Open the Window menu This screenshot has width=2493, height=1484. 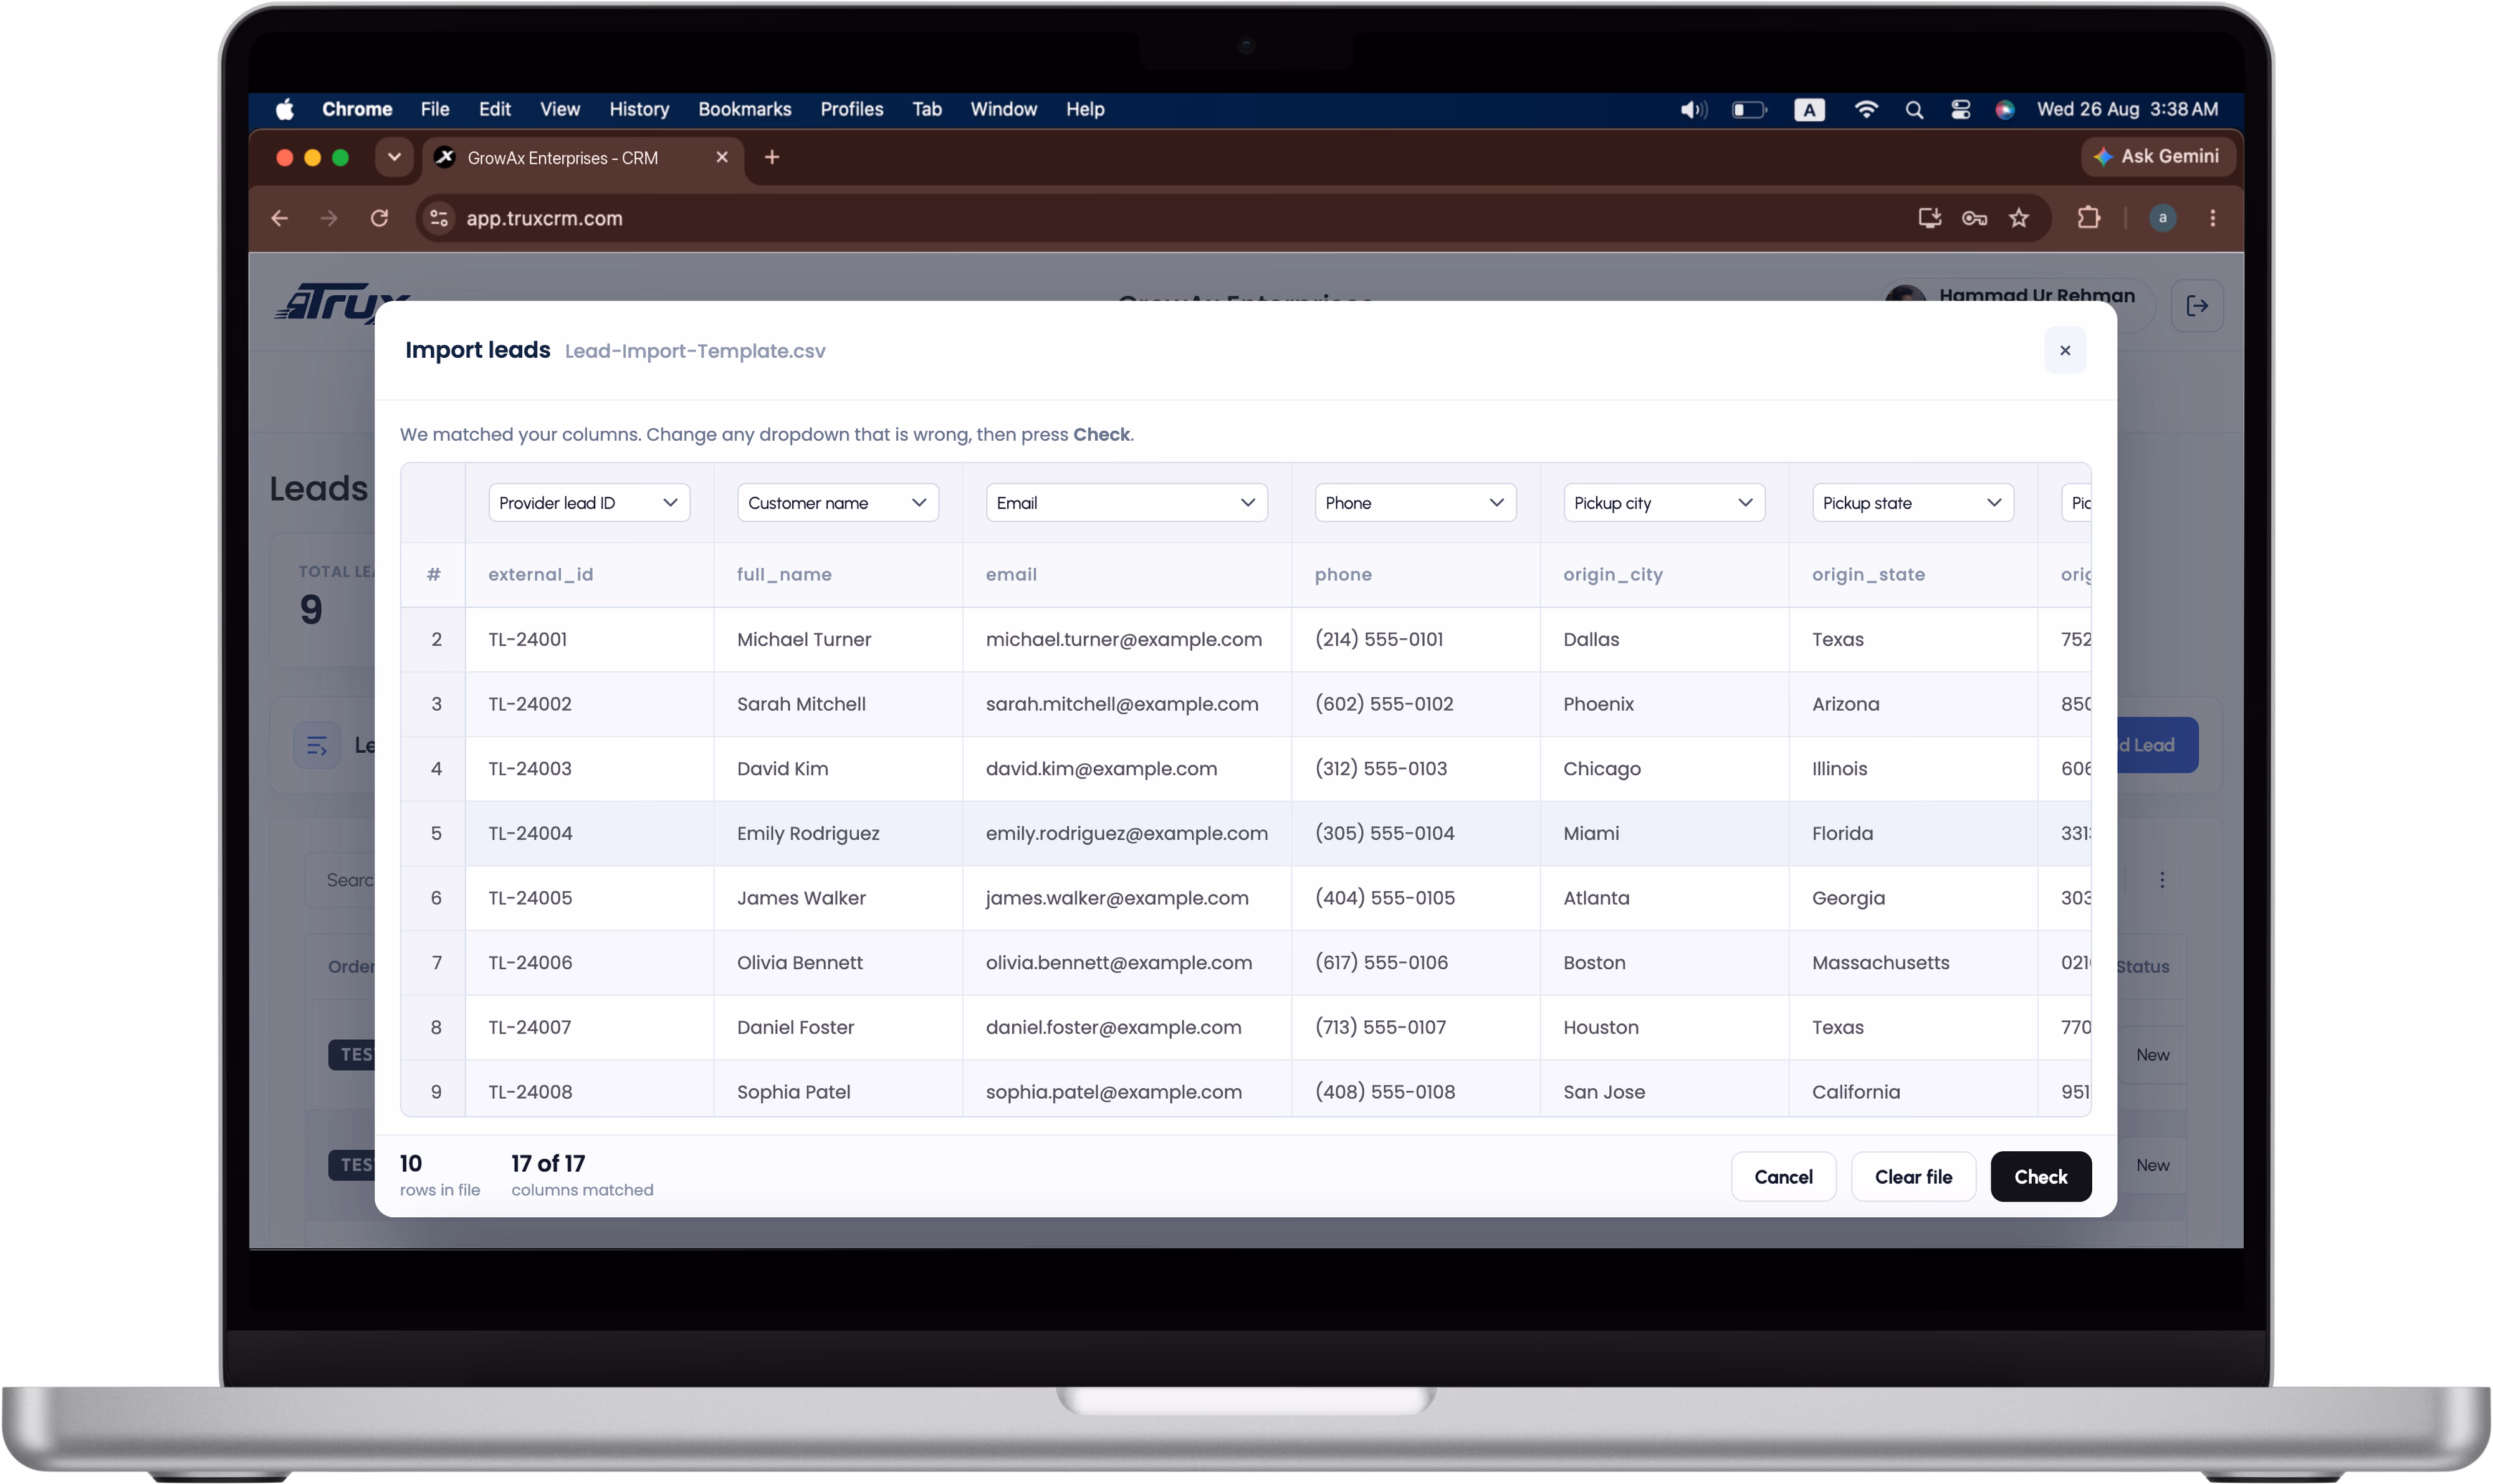1004,109
